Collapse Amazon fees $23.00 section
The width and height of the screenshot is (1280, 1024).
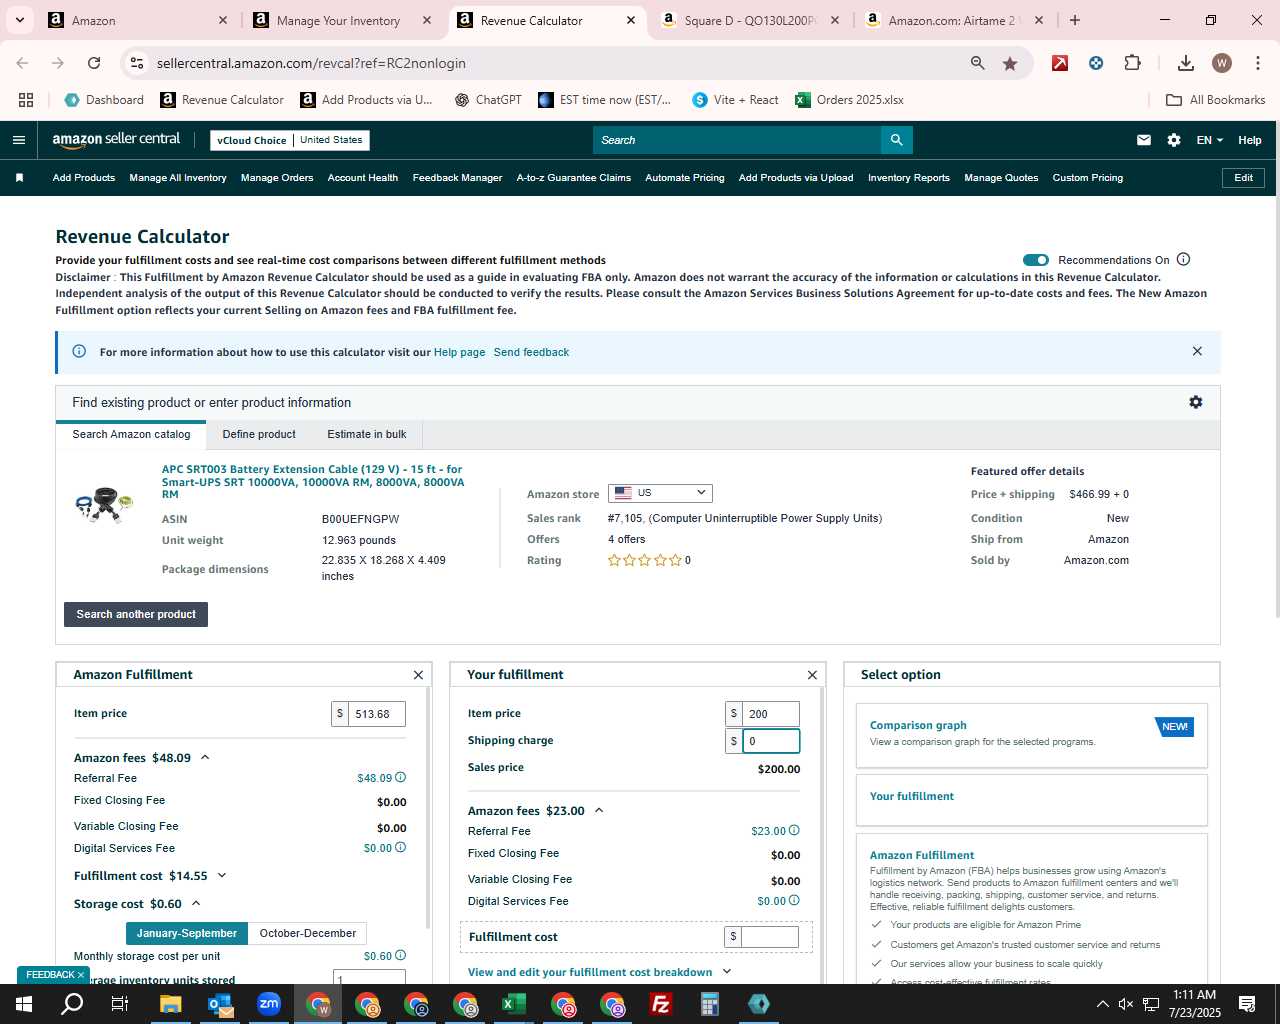tap(599, 811)
